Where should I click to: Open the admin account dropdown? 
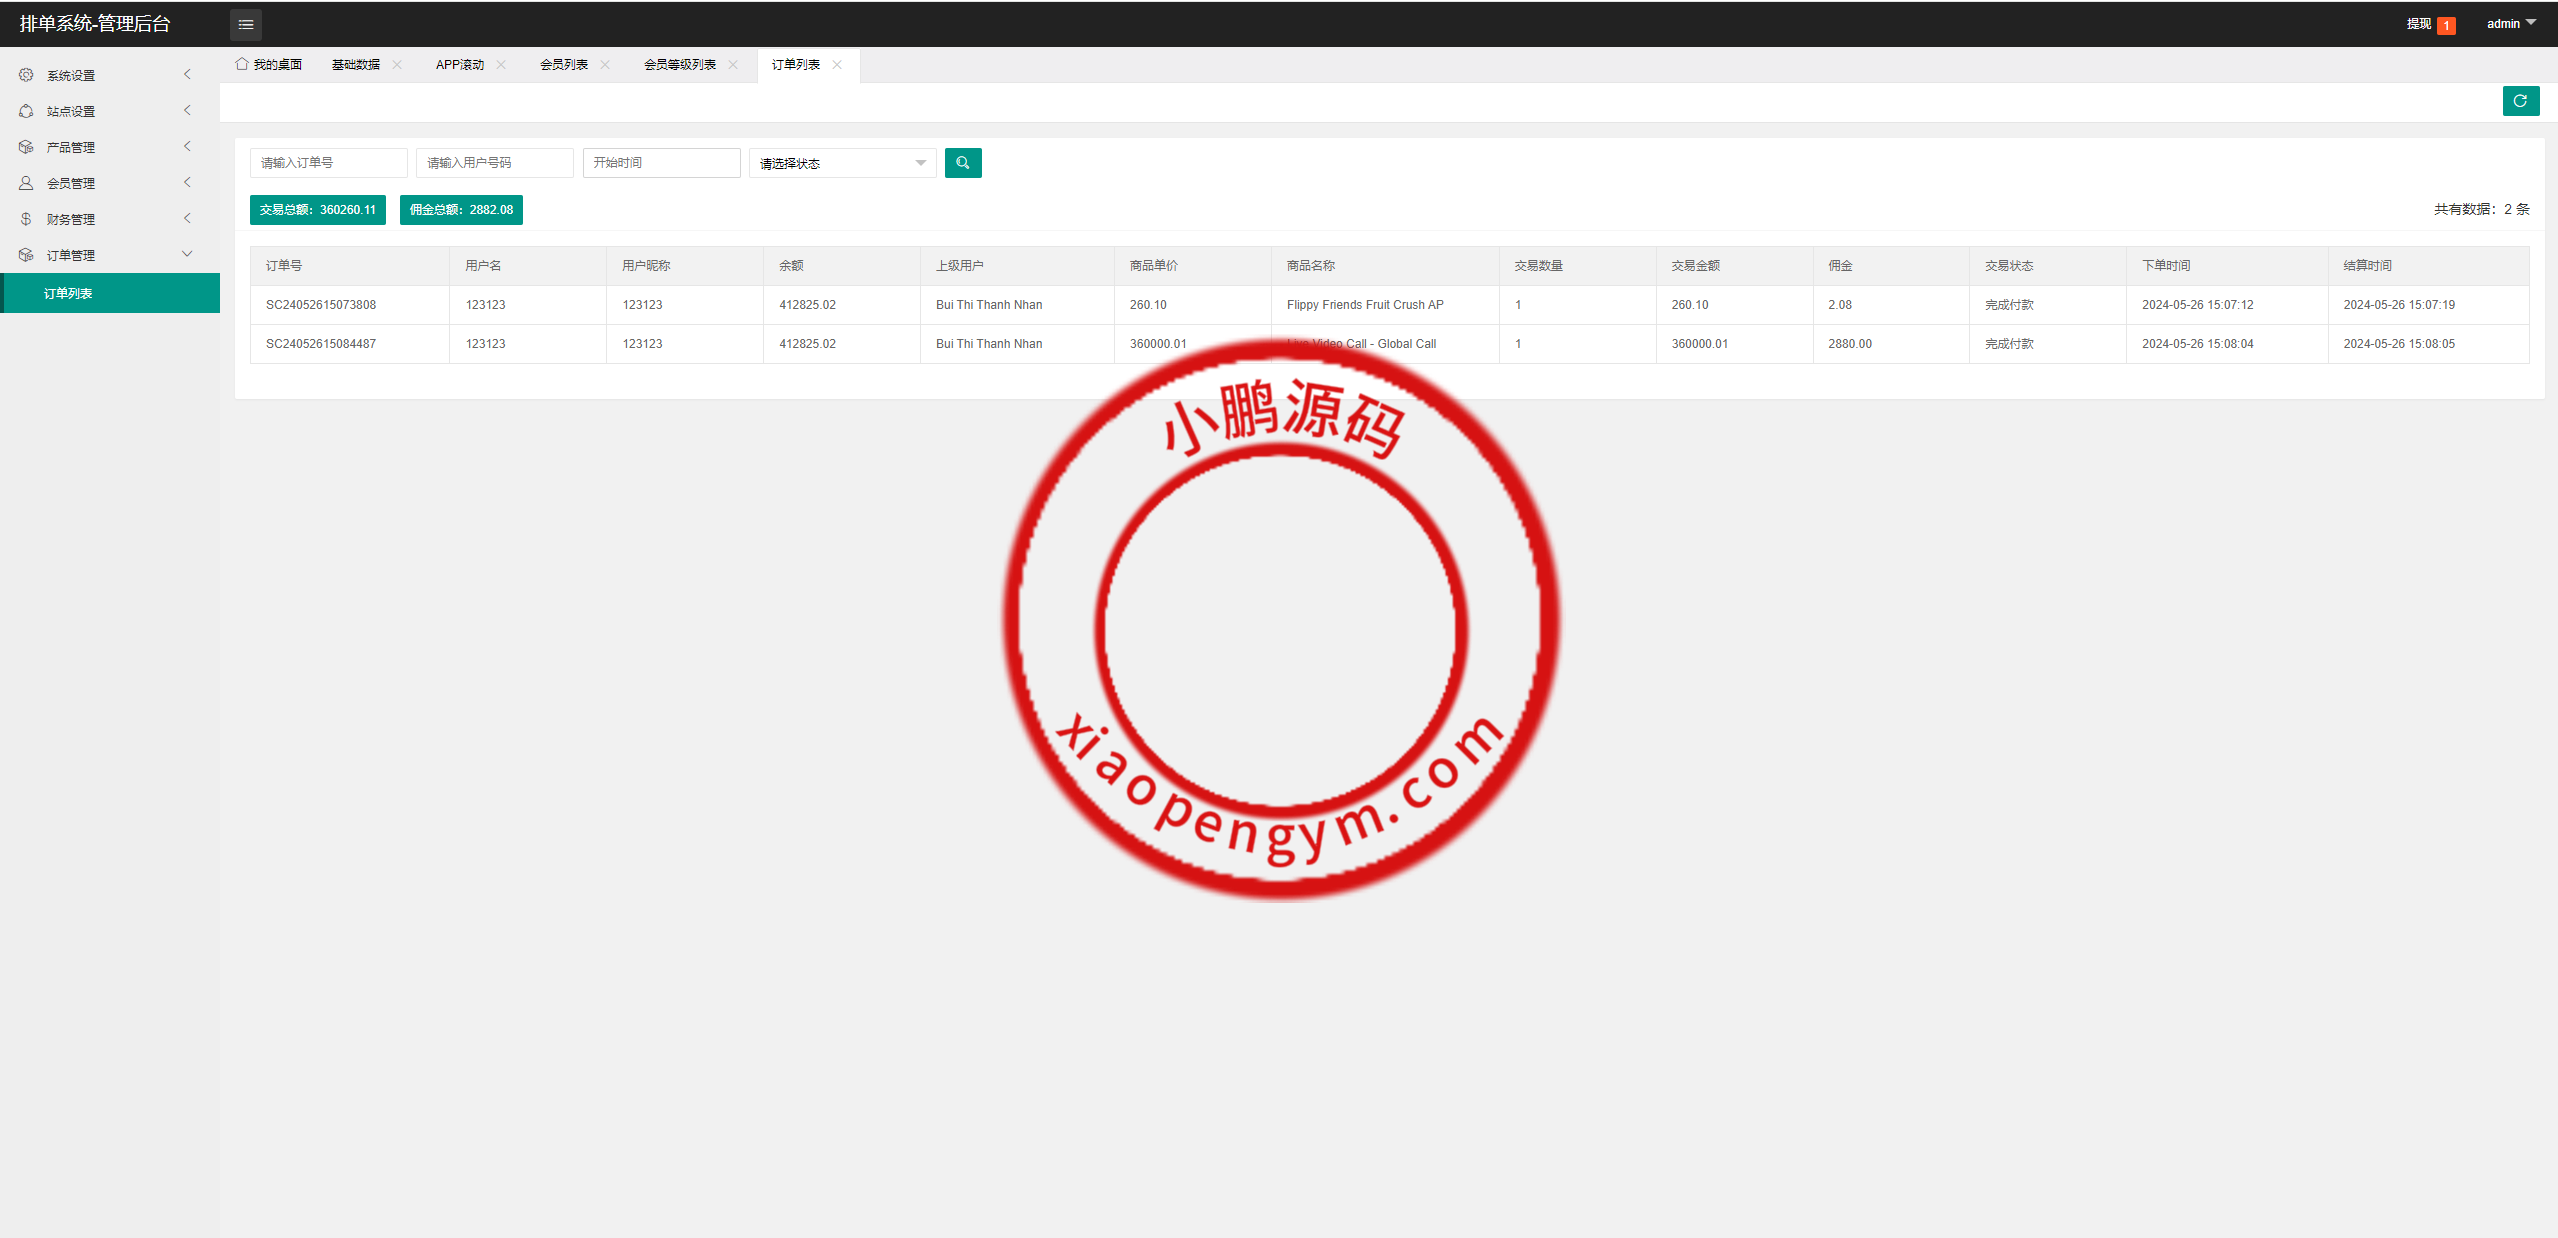tap(2510, 23)
